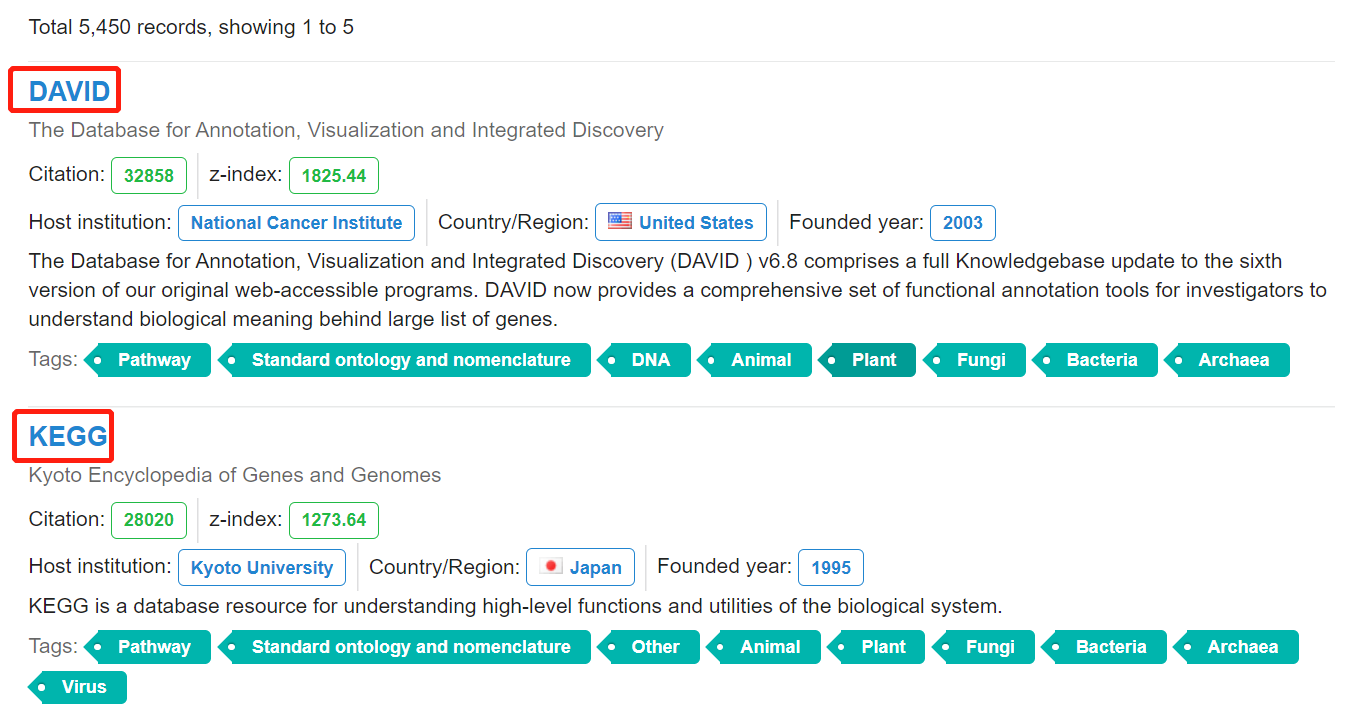Select Standard ontology and nomenclature tag under KEGG

point(404,647)
